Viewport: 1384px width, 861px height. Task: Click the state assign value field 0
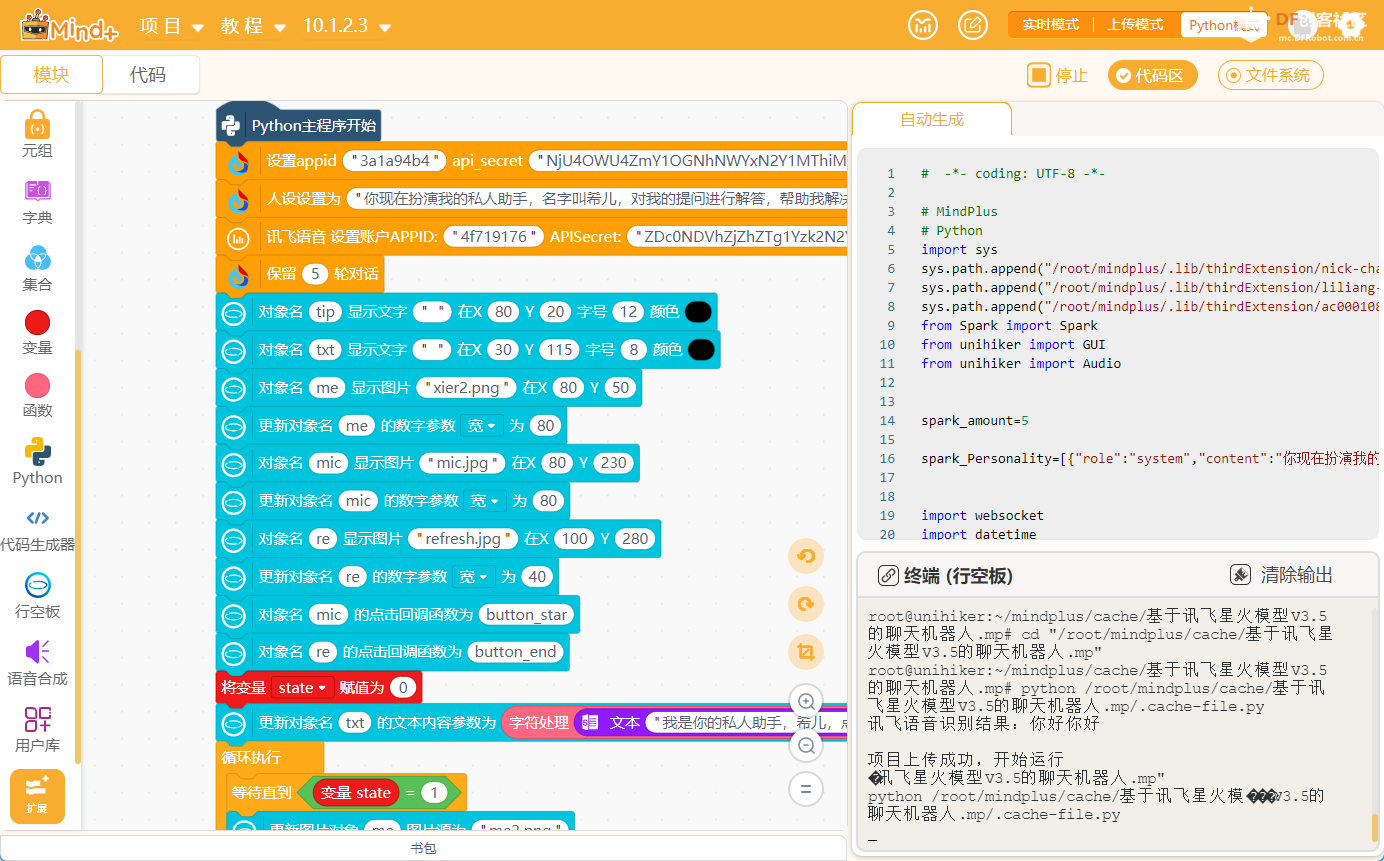402,688
